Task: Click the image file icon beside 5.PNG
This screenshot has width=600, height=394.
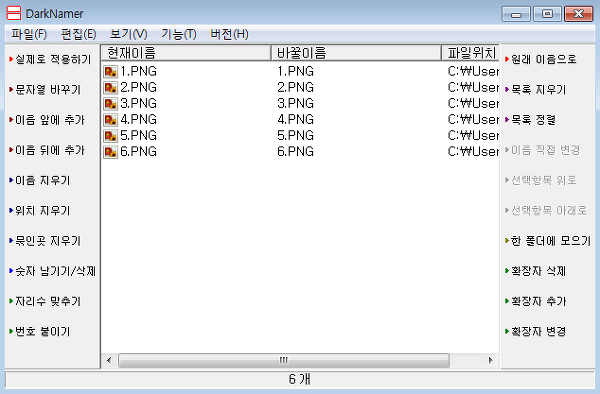Action: pyautogui.click(x=111, y=136)
